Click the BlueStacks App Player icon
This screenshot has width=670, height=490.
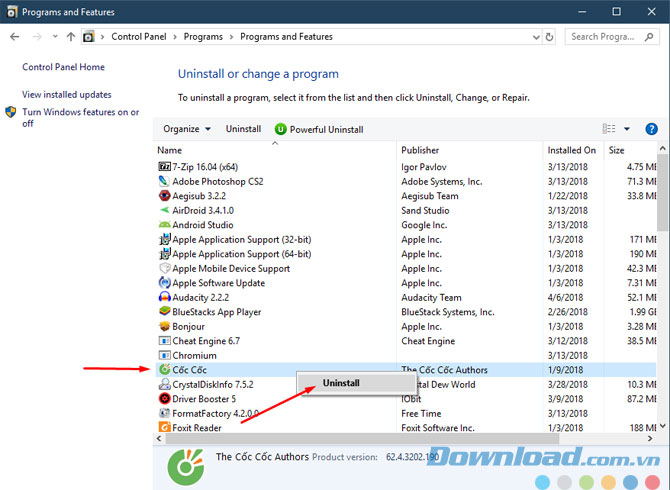165,312
